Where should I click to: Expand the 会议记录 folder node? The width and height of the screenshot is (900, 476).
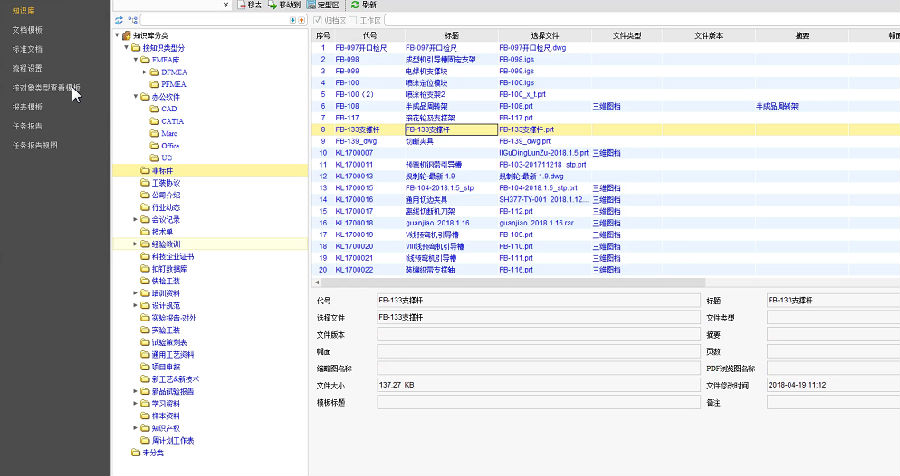[x=135, y=219]
